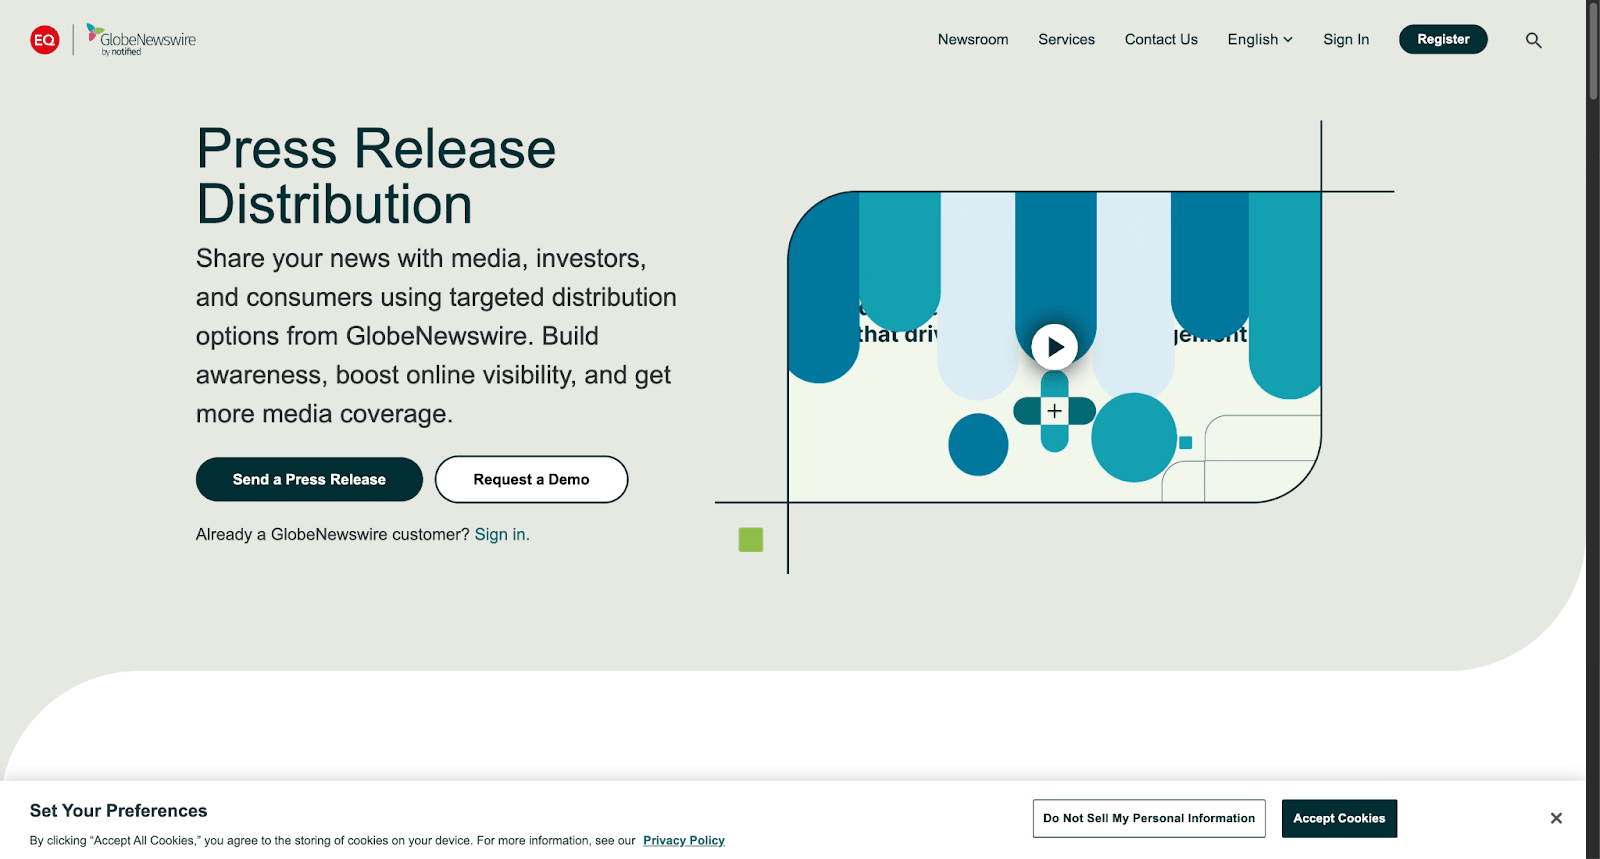The image size is (1600, 859).
Task: Open the Services menu item
Action: click(x=1066, y=40)
